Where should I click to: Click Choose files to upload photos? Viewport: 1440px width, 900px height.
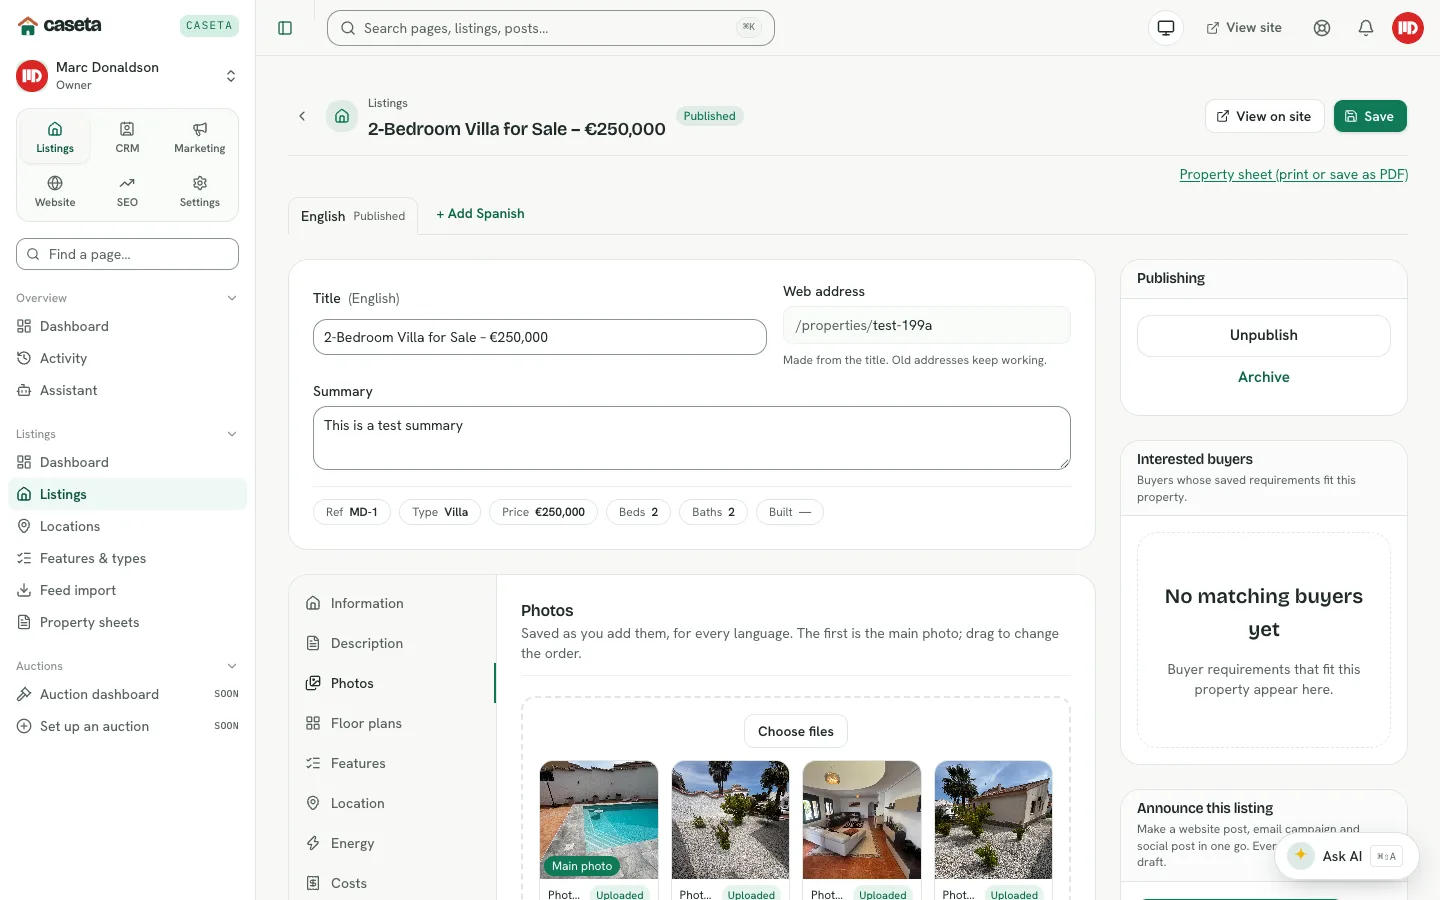[796, 731]
